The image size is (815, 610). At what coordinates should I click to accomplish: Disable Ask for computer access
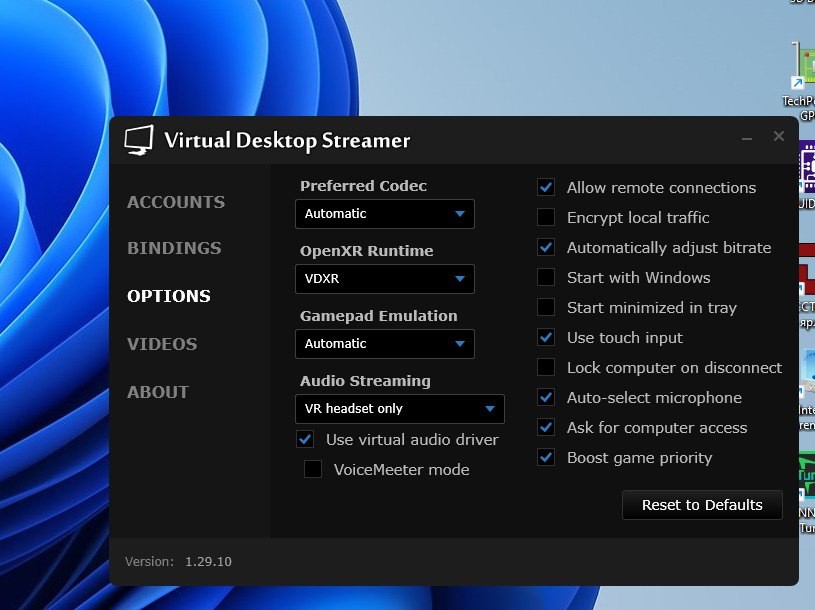coord(546,427)
